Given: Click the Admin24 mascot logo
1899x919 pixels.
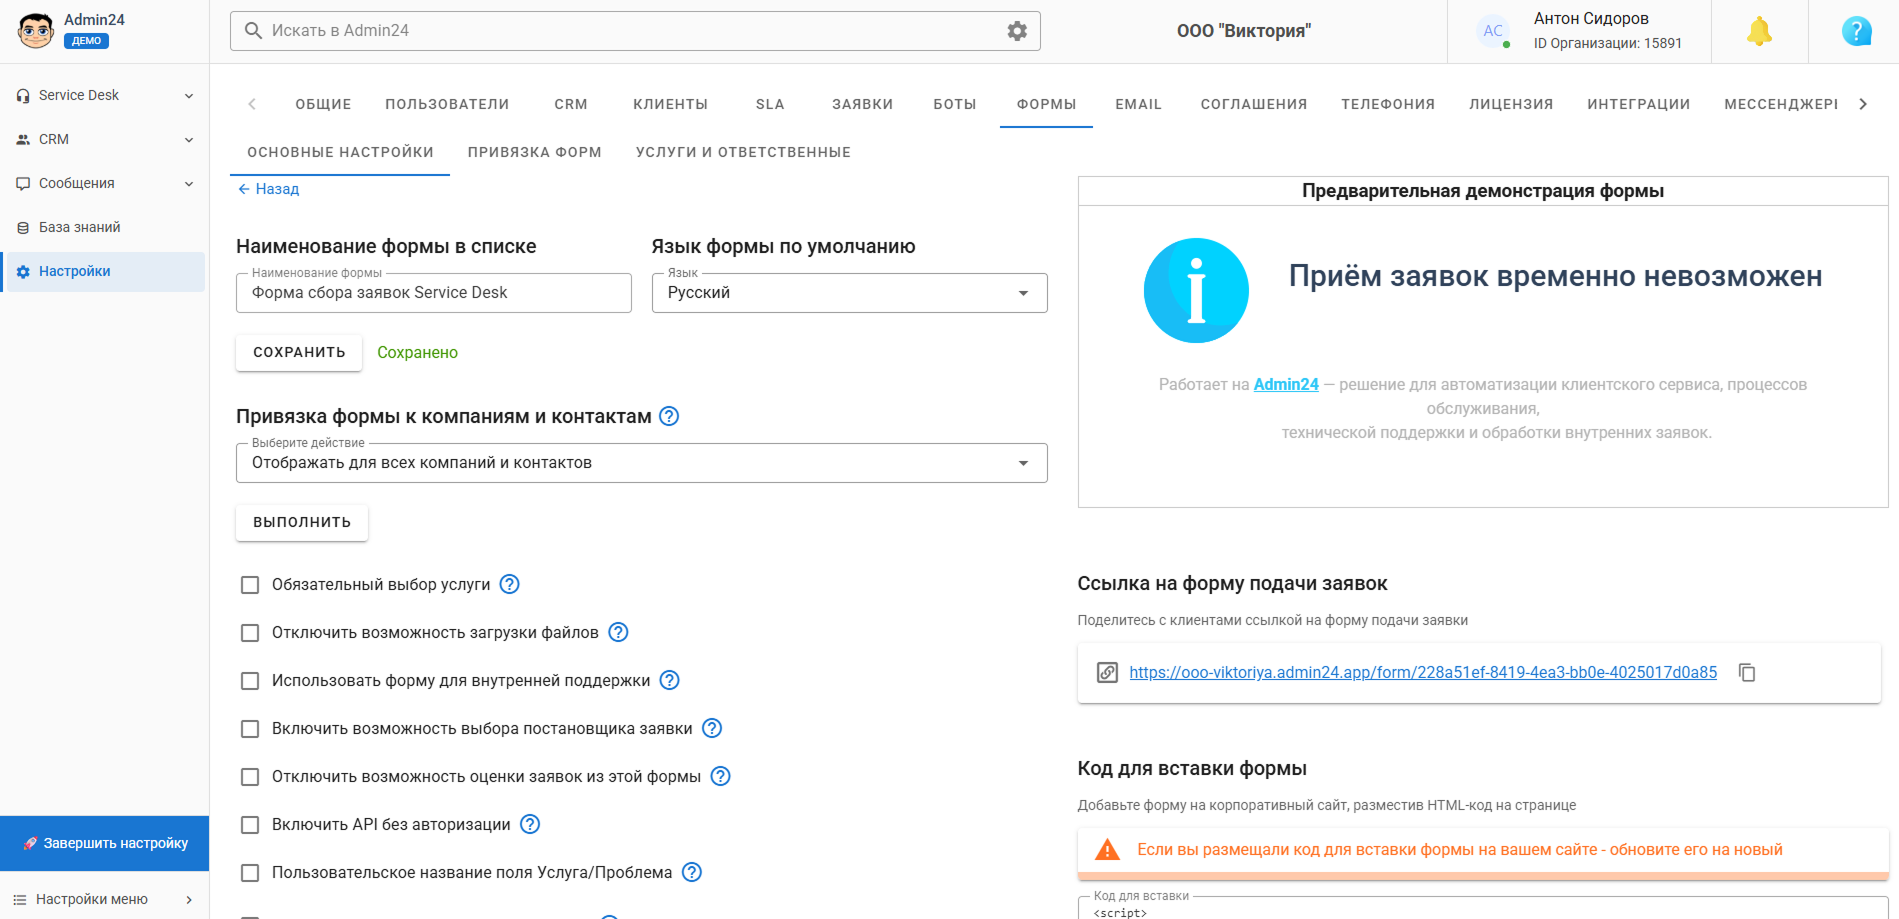Looking at the screenshot, I should (36, 31).
